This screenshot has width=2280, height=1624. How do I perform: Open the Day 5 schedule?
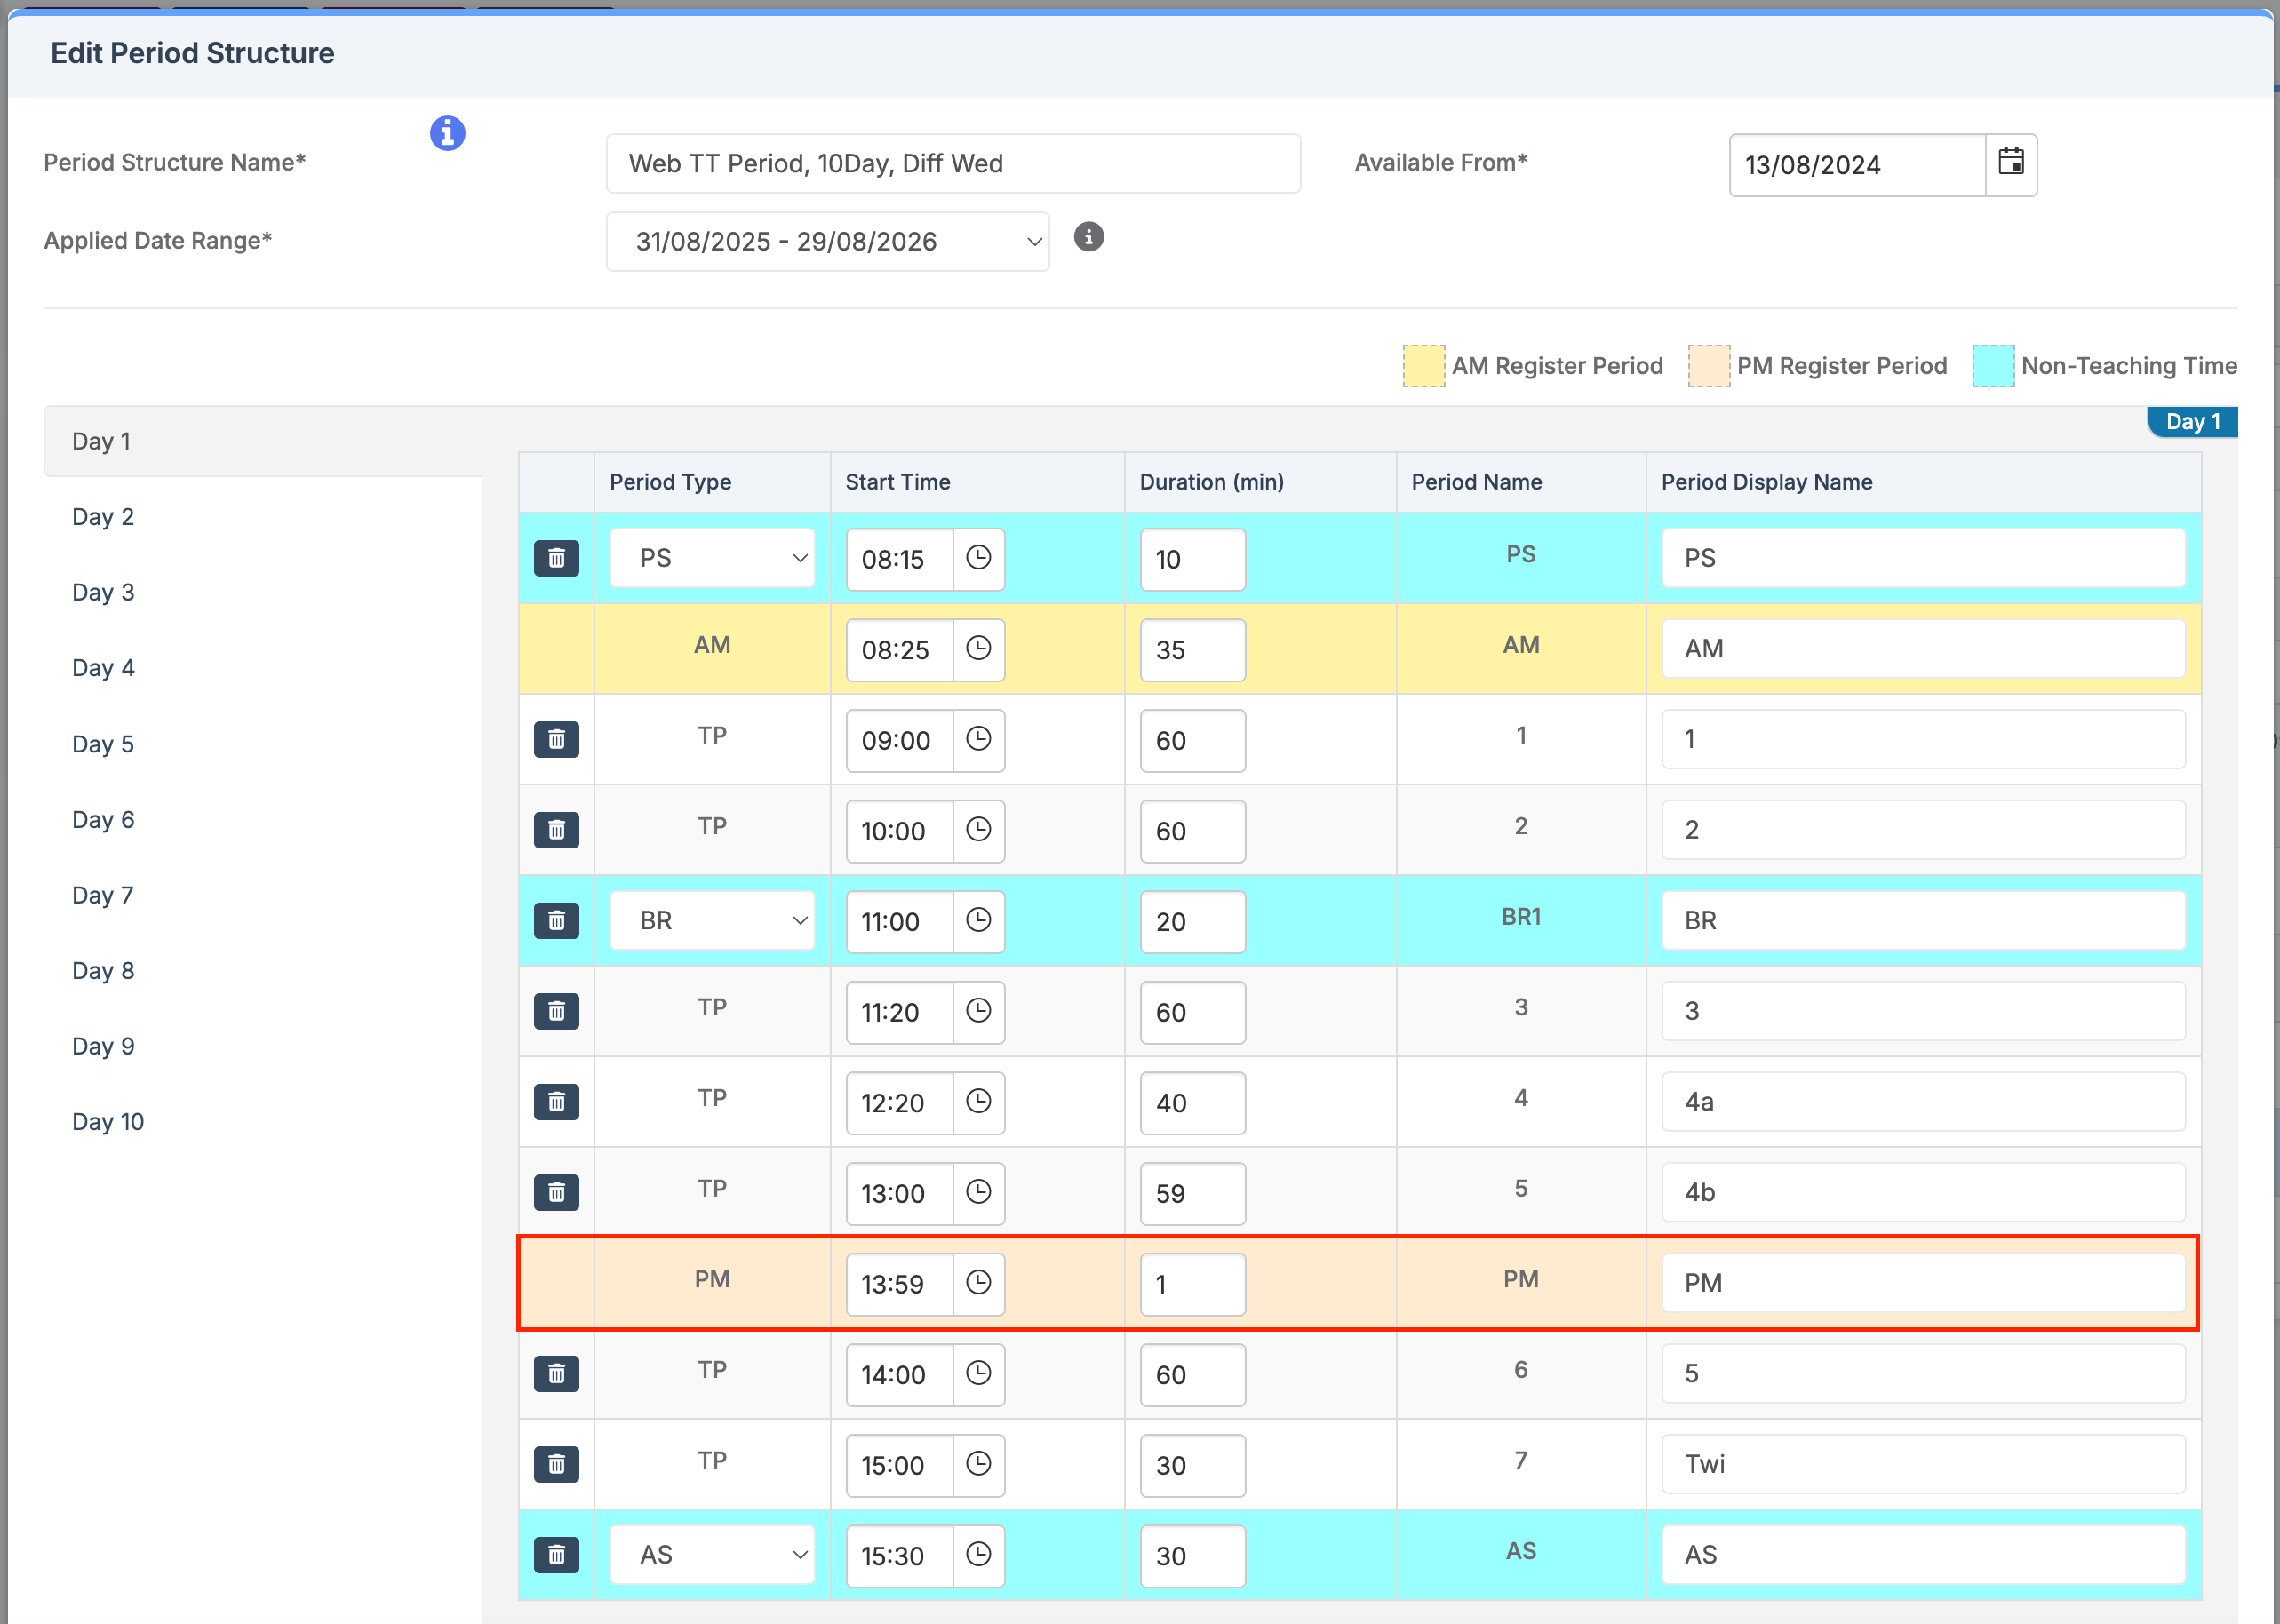tap(103, 744)
